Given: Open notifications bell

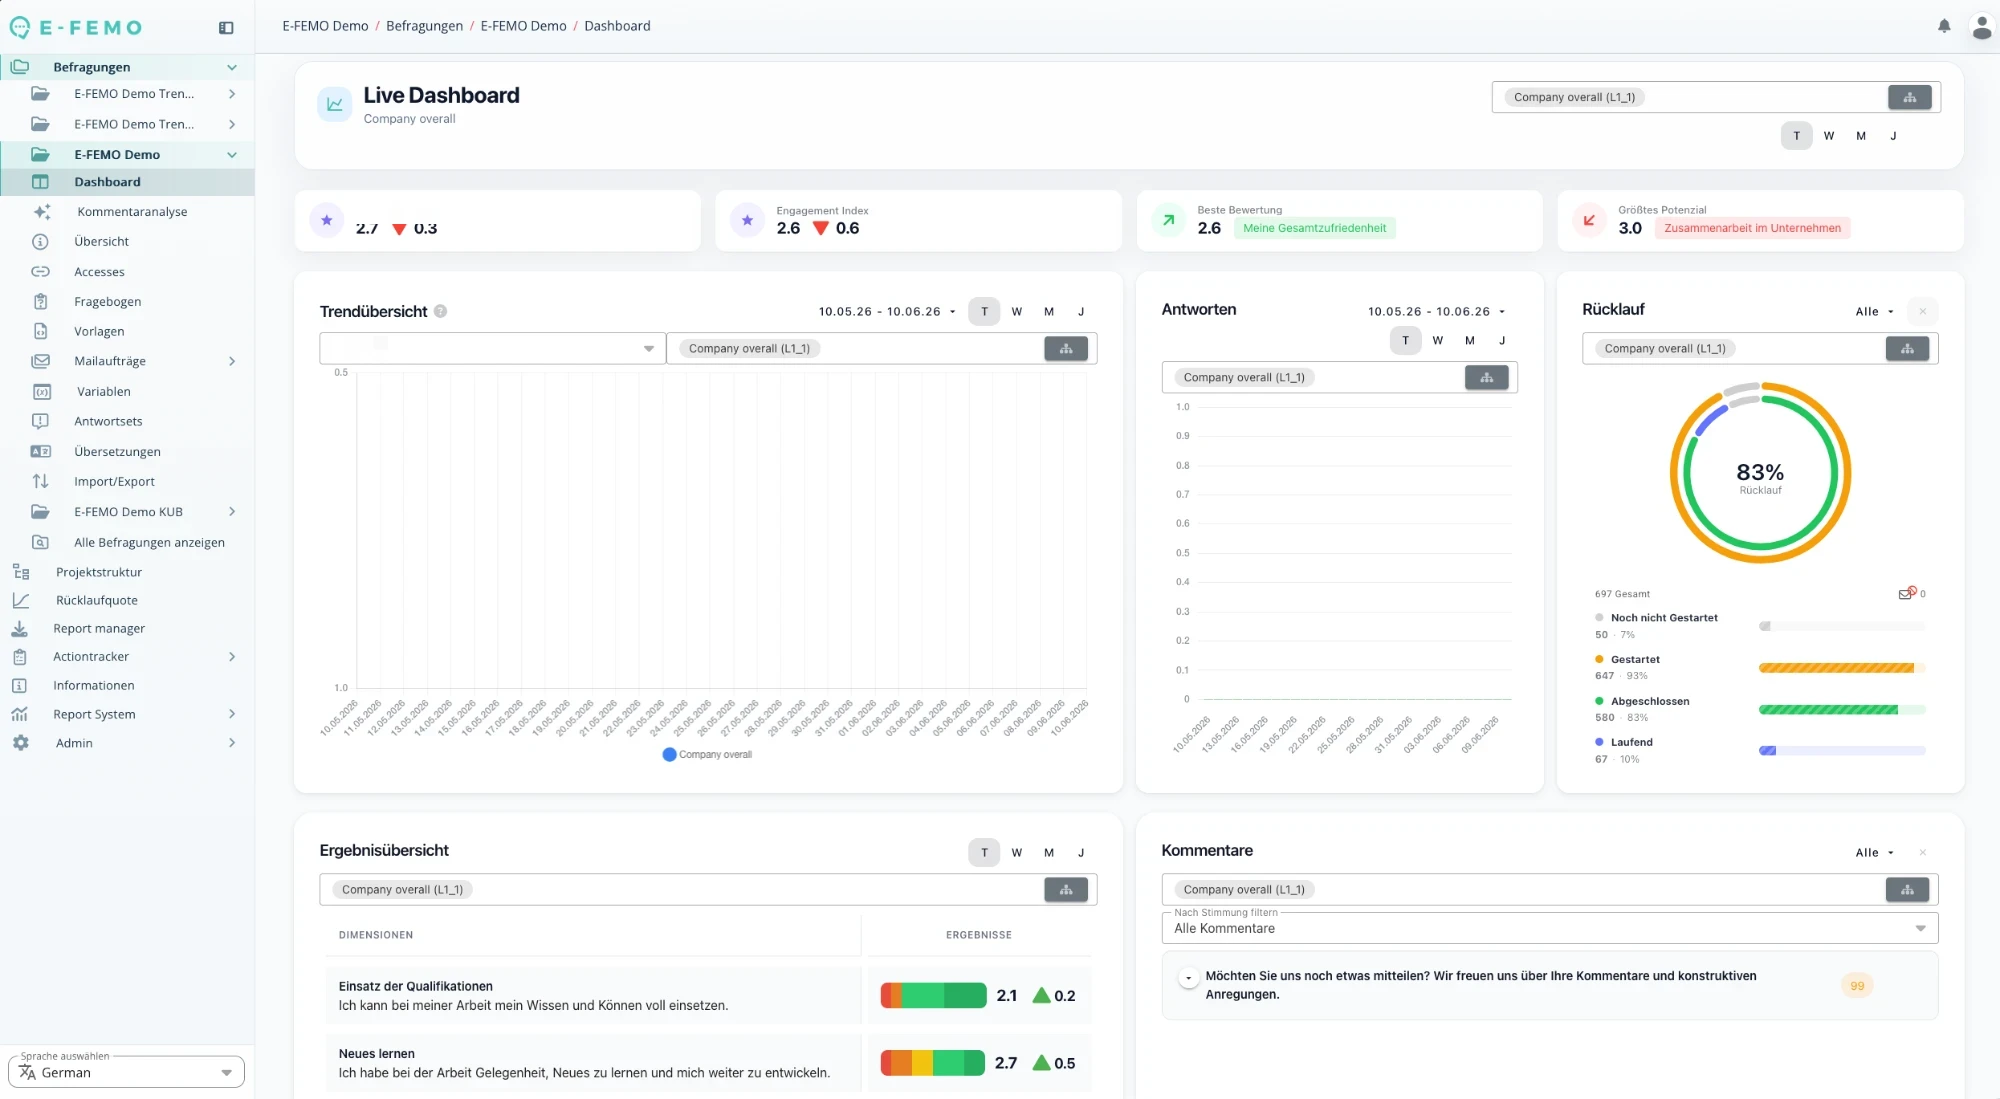Looking at the screenshot, I should [1944, 26].
